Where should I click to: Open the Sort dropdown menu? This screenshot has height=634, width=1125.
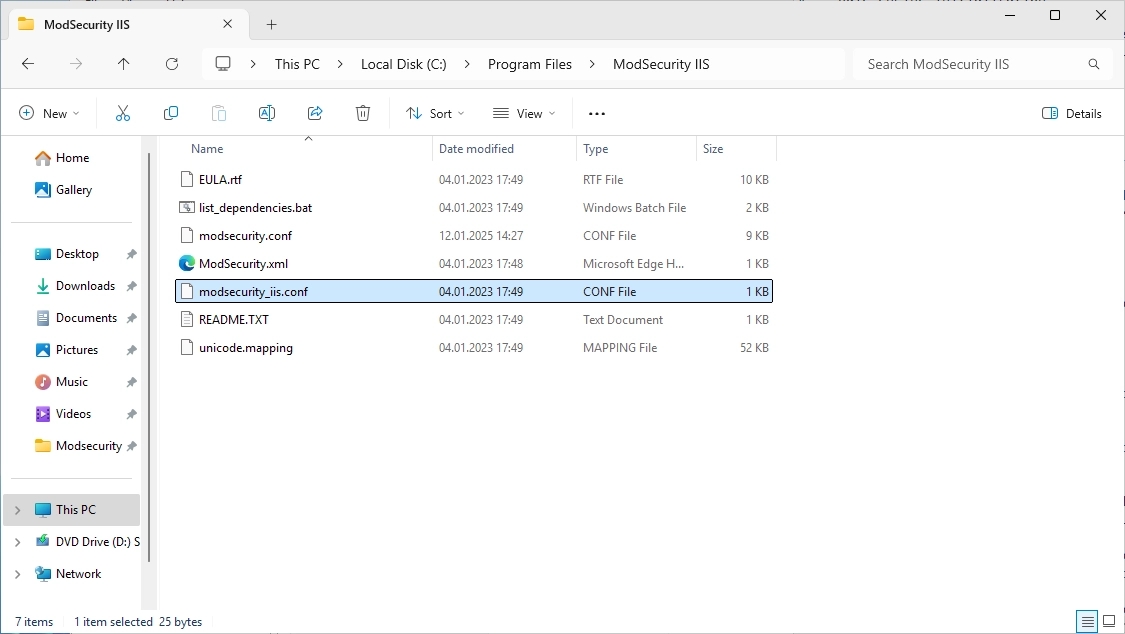pyautogui.click(x=435, y=113)
